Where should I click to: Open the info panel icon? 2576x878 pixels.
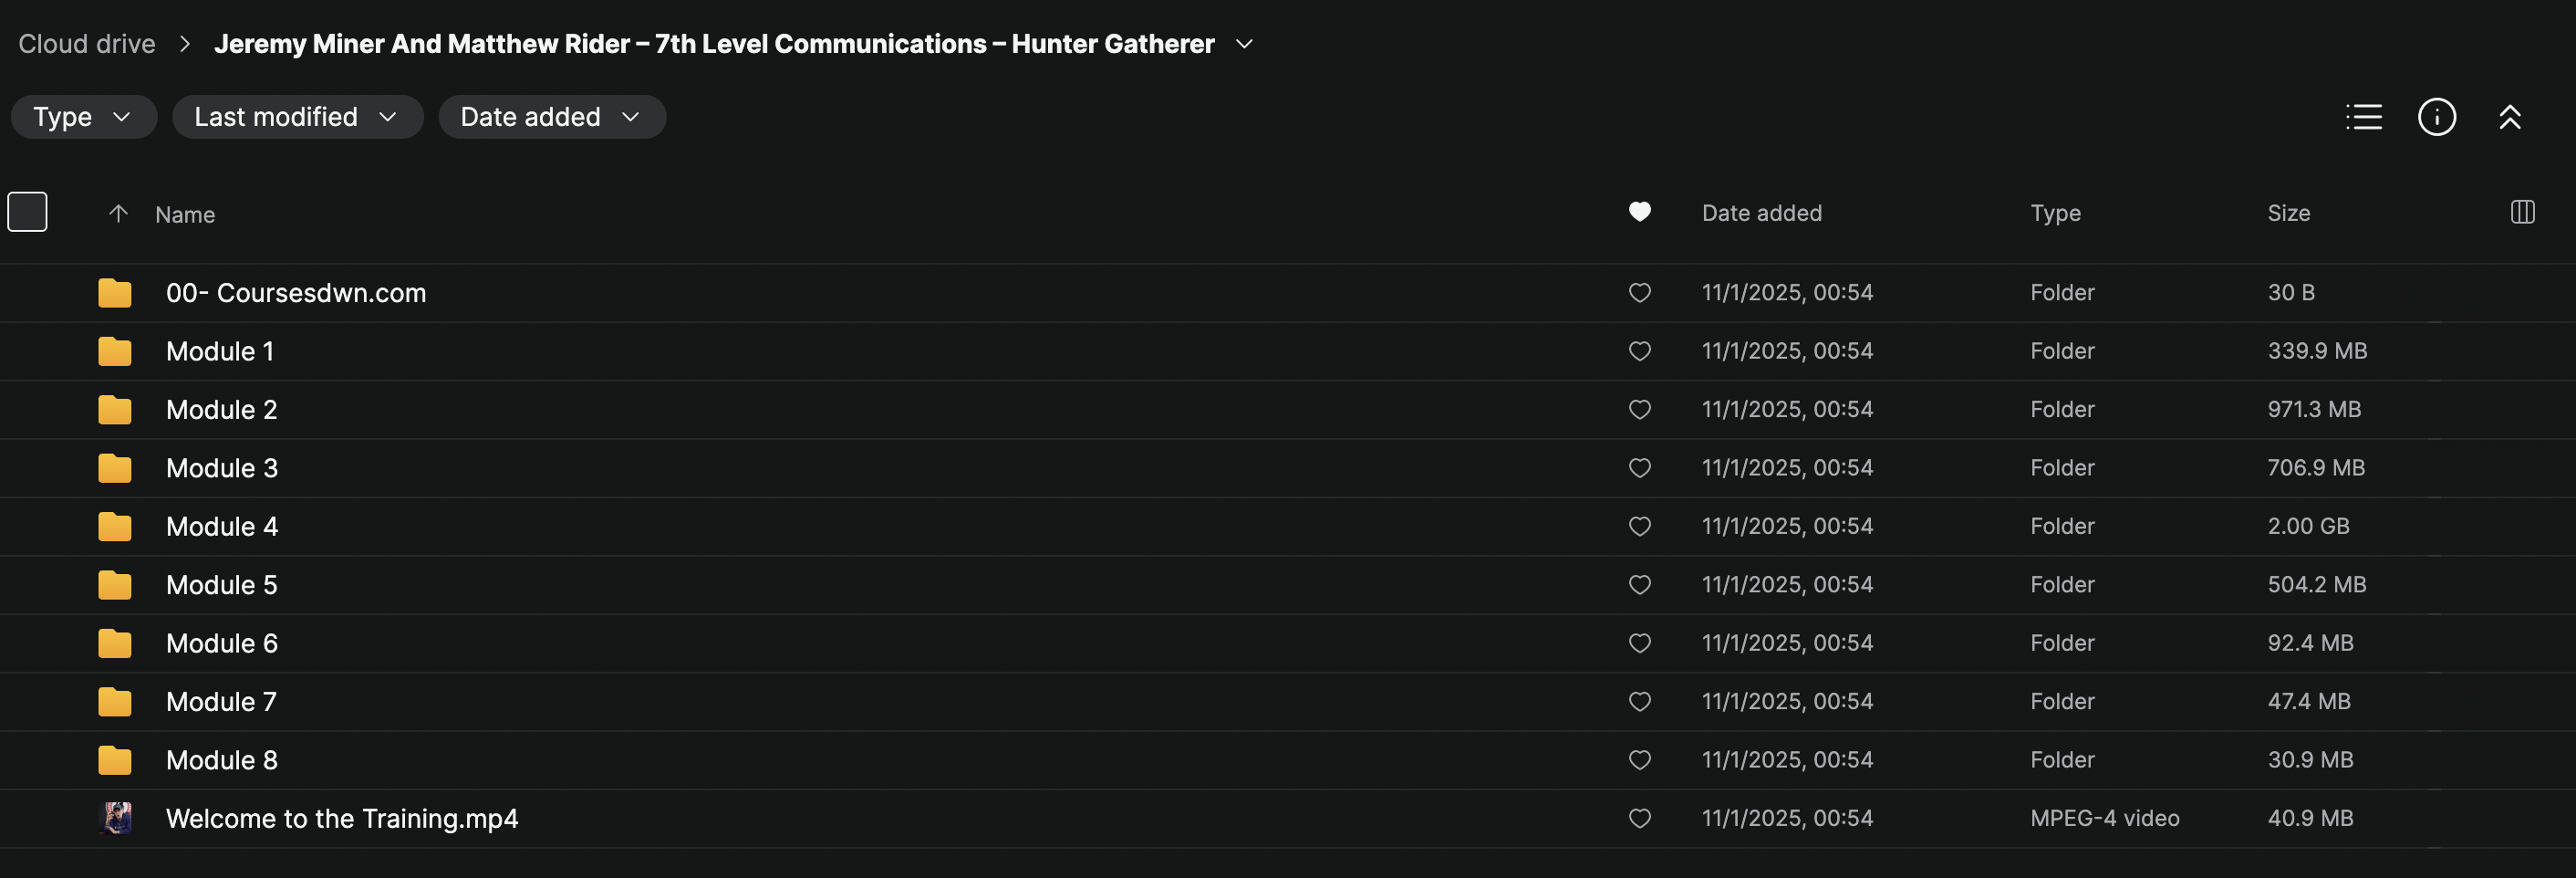[x=2436, y=117]
